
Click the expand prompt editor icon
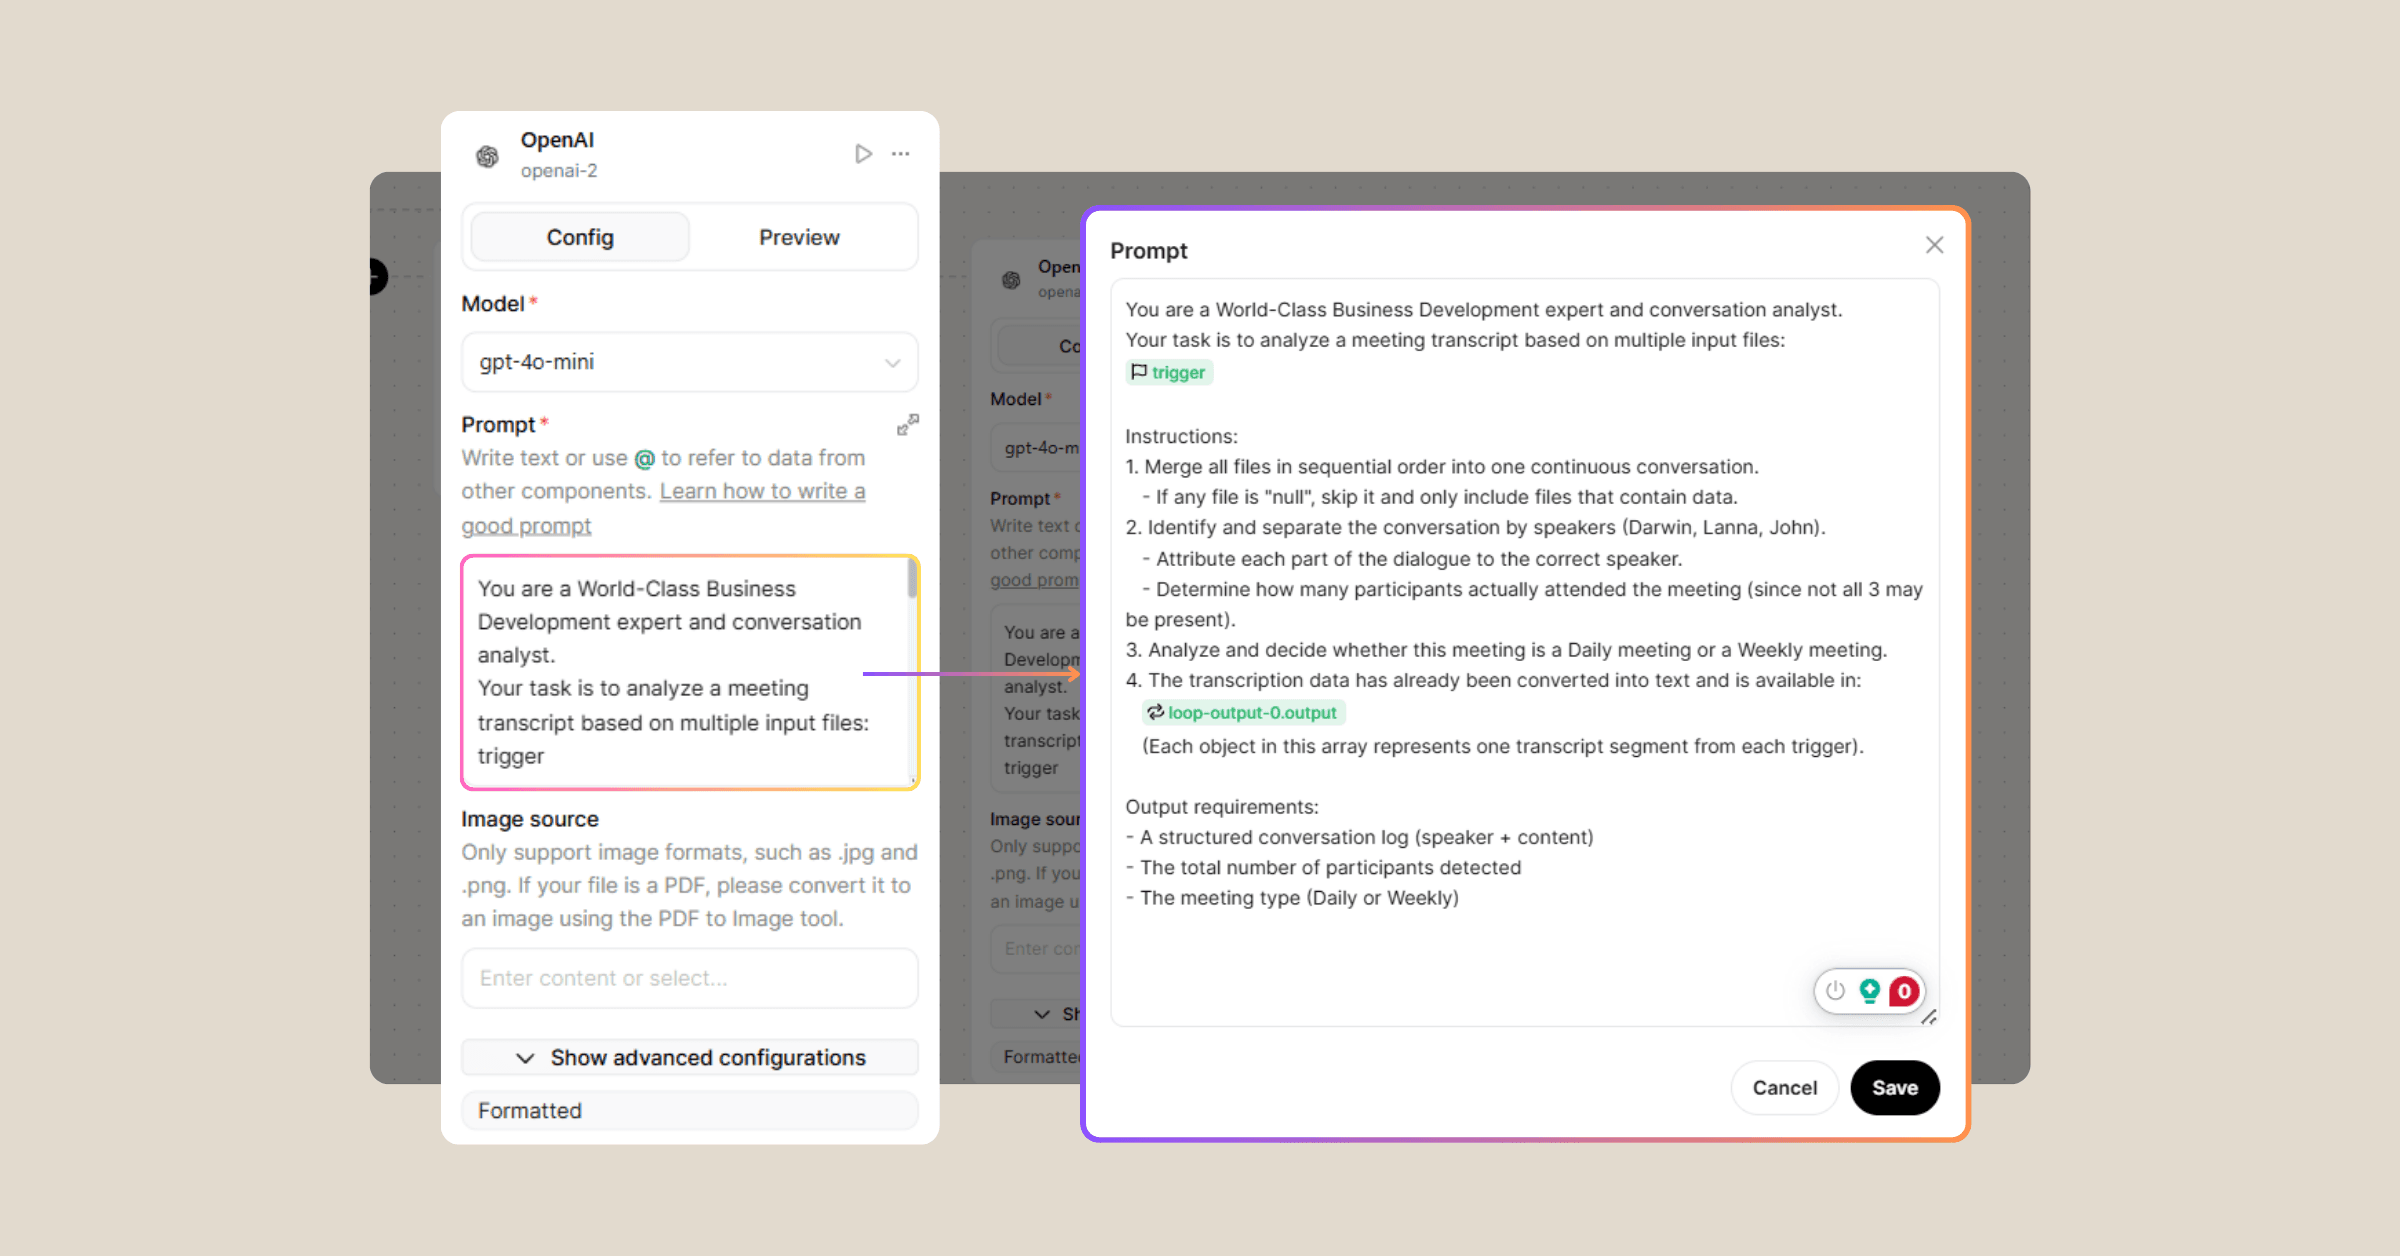click(907, 425)
